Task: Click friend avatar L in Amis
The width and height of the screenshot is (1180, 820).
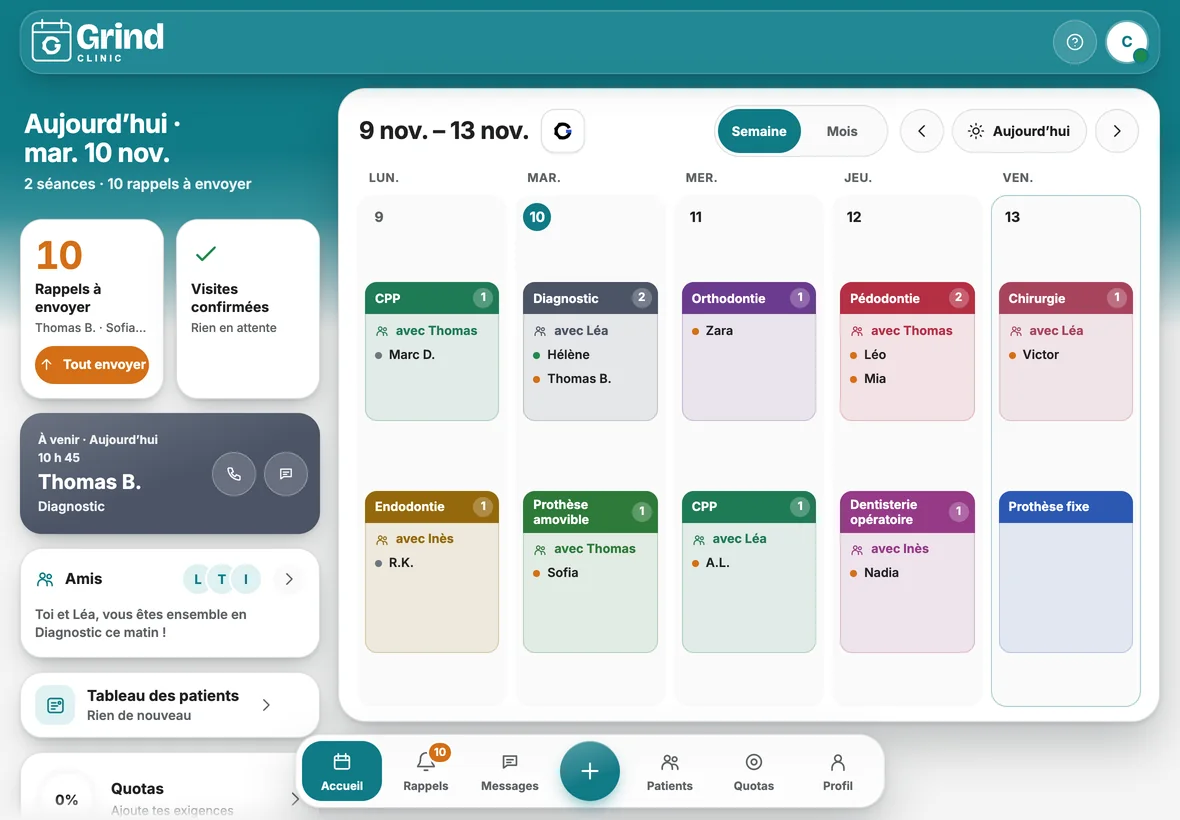Action: [197, 579]
